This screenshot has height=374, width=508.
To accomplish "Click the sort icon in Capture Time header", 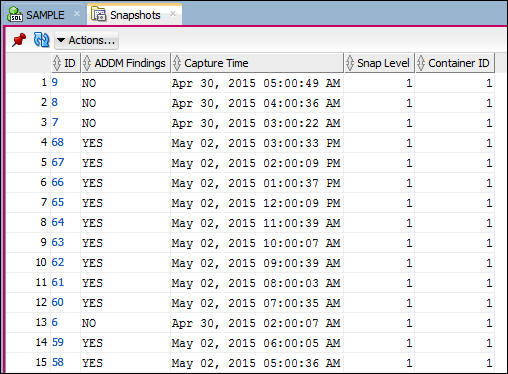I will pos(177,63).
